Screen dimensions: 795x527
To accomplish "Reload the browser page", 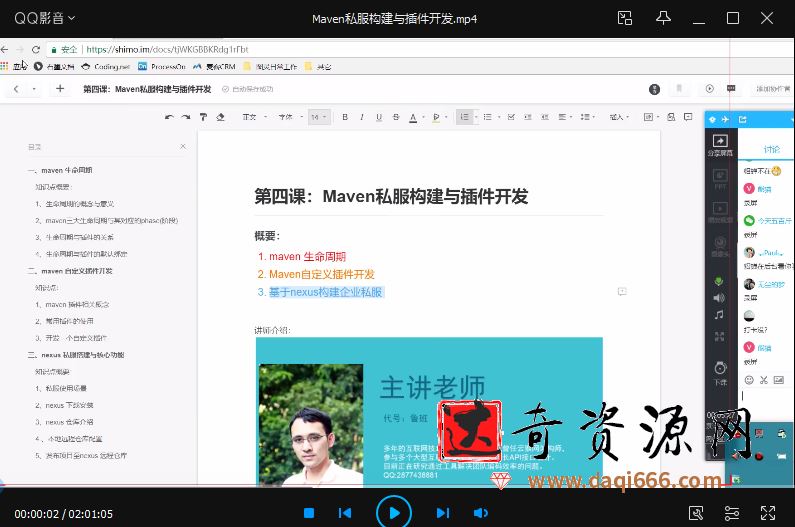I will click(35, 49).
